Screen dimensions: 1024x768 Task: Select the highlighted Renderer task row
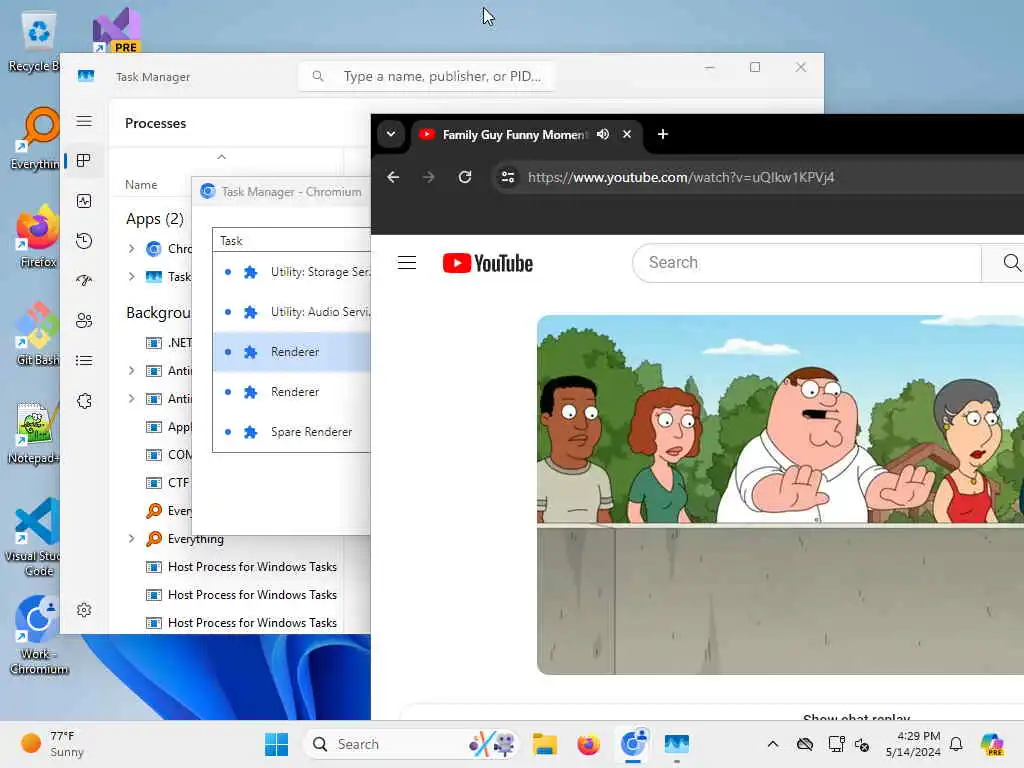(x=292, y=352)
